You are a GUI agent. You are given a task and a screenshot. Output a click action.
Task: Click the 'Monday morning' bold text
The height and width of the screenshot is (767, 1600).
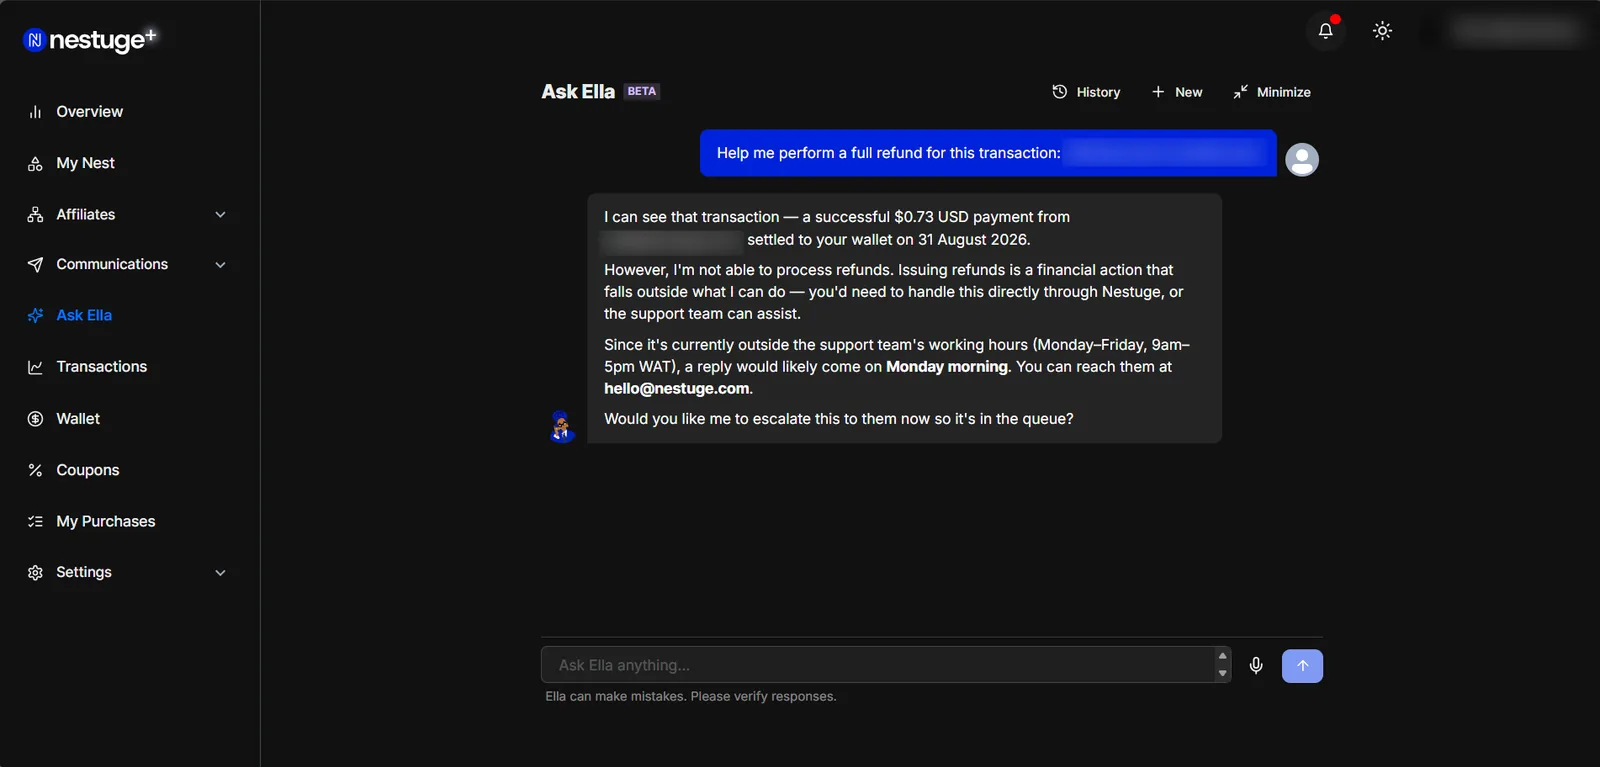[x=947, y=367]
